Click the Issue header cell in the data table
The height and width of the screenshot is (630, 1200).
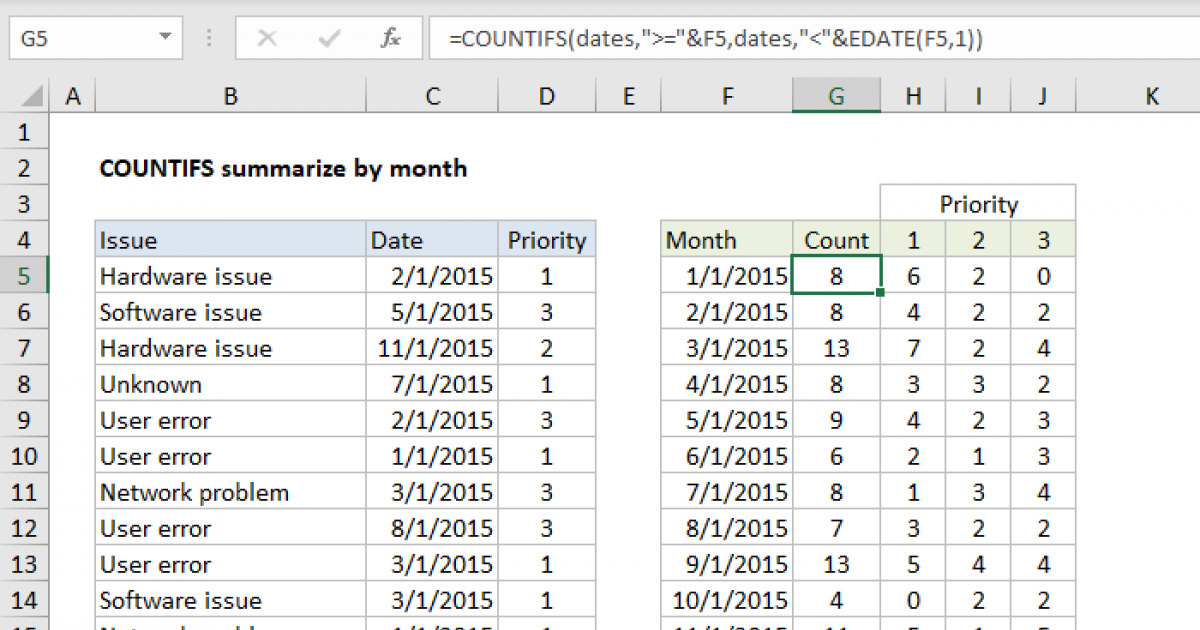click(x=230, y=239)
